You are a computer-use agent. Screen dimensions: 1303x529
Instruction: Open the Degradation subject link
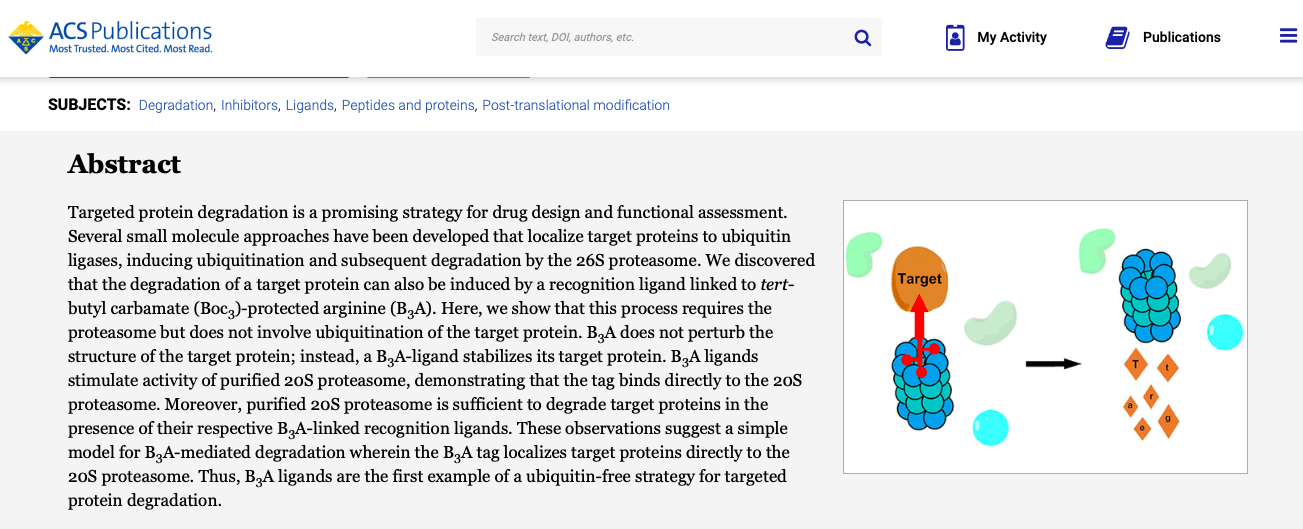click(175, 105)
